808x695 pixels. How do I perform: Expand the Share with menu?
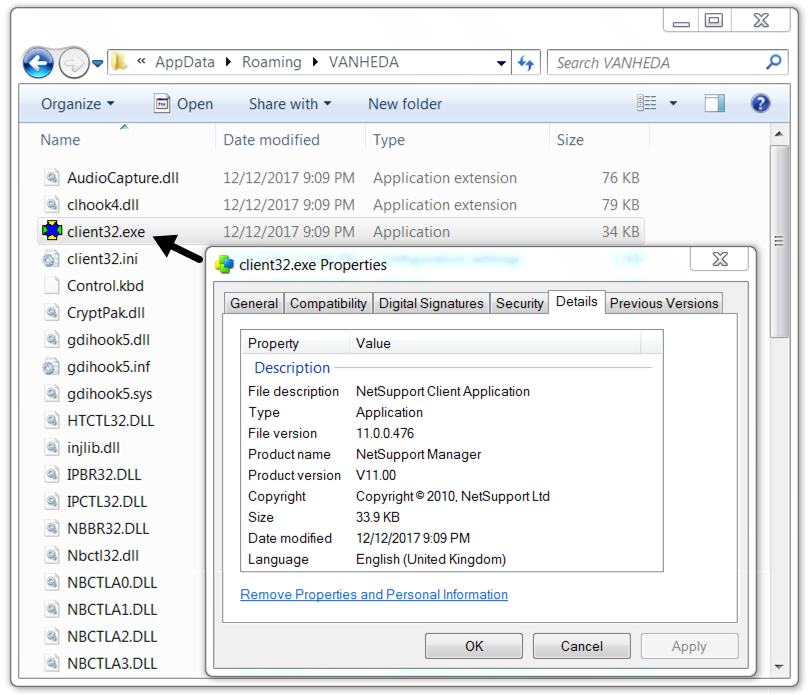290,104
